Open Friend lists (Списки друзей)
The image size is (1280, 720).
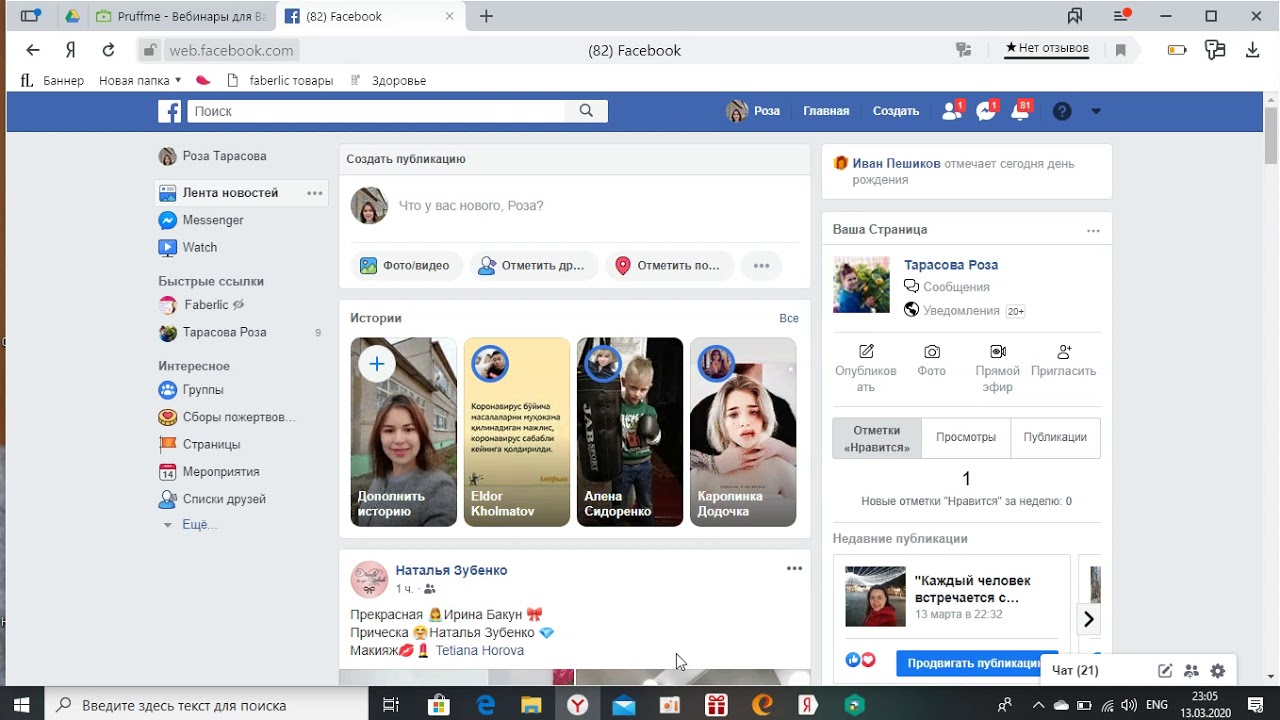tap(224, 499)
